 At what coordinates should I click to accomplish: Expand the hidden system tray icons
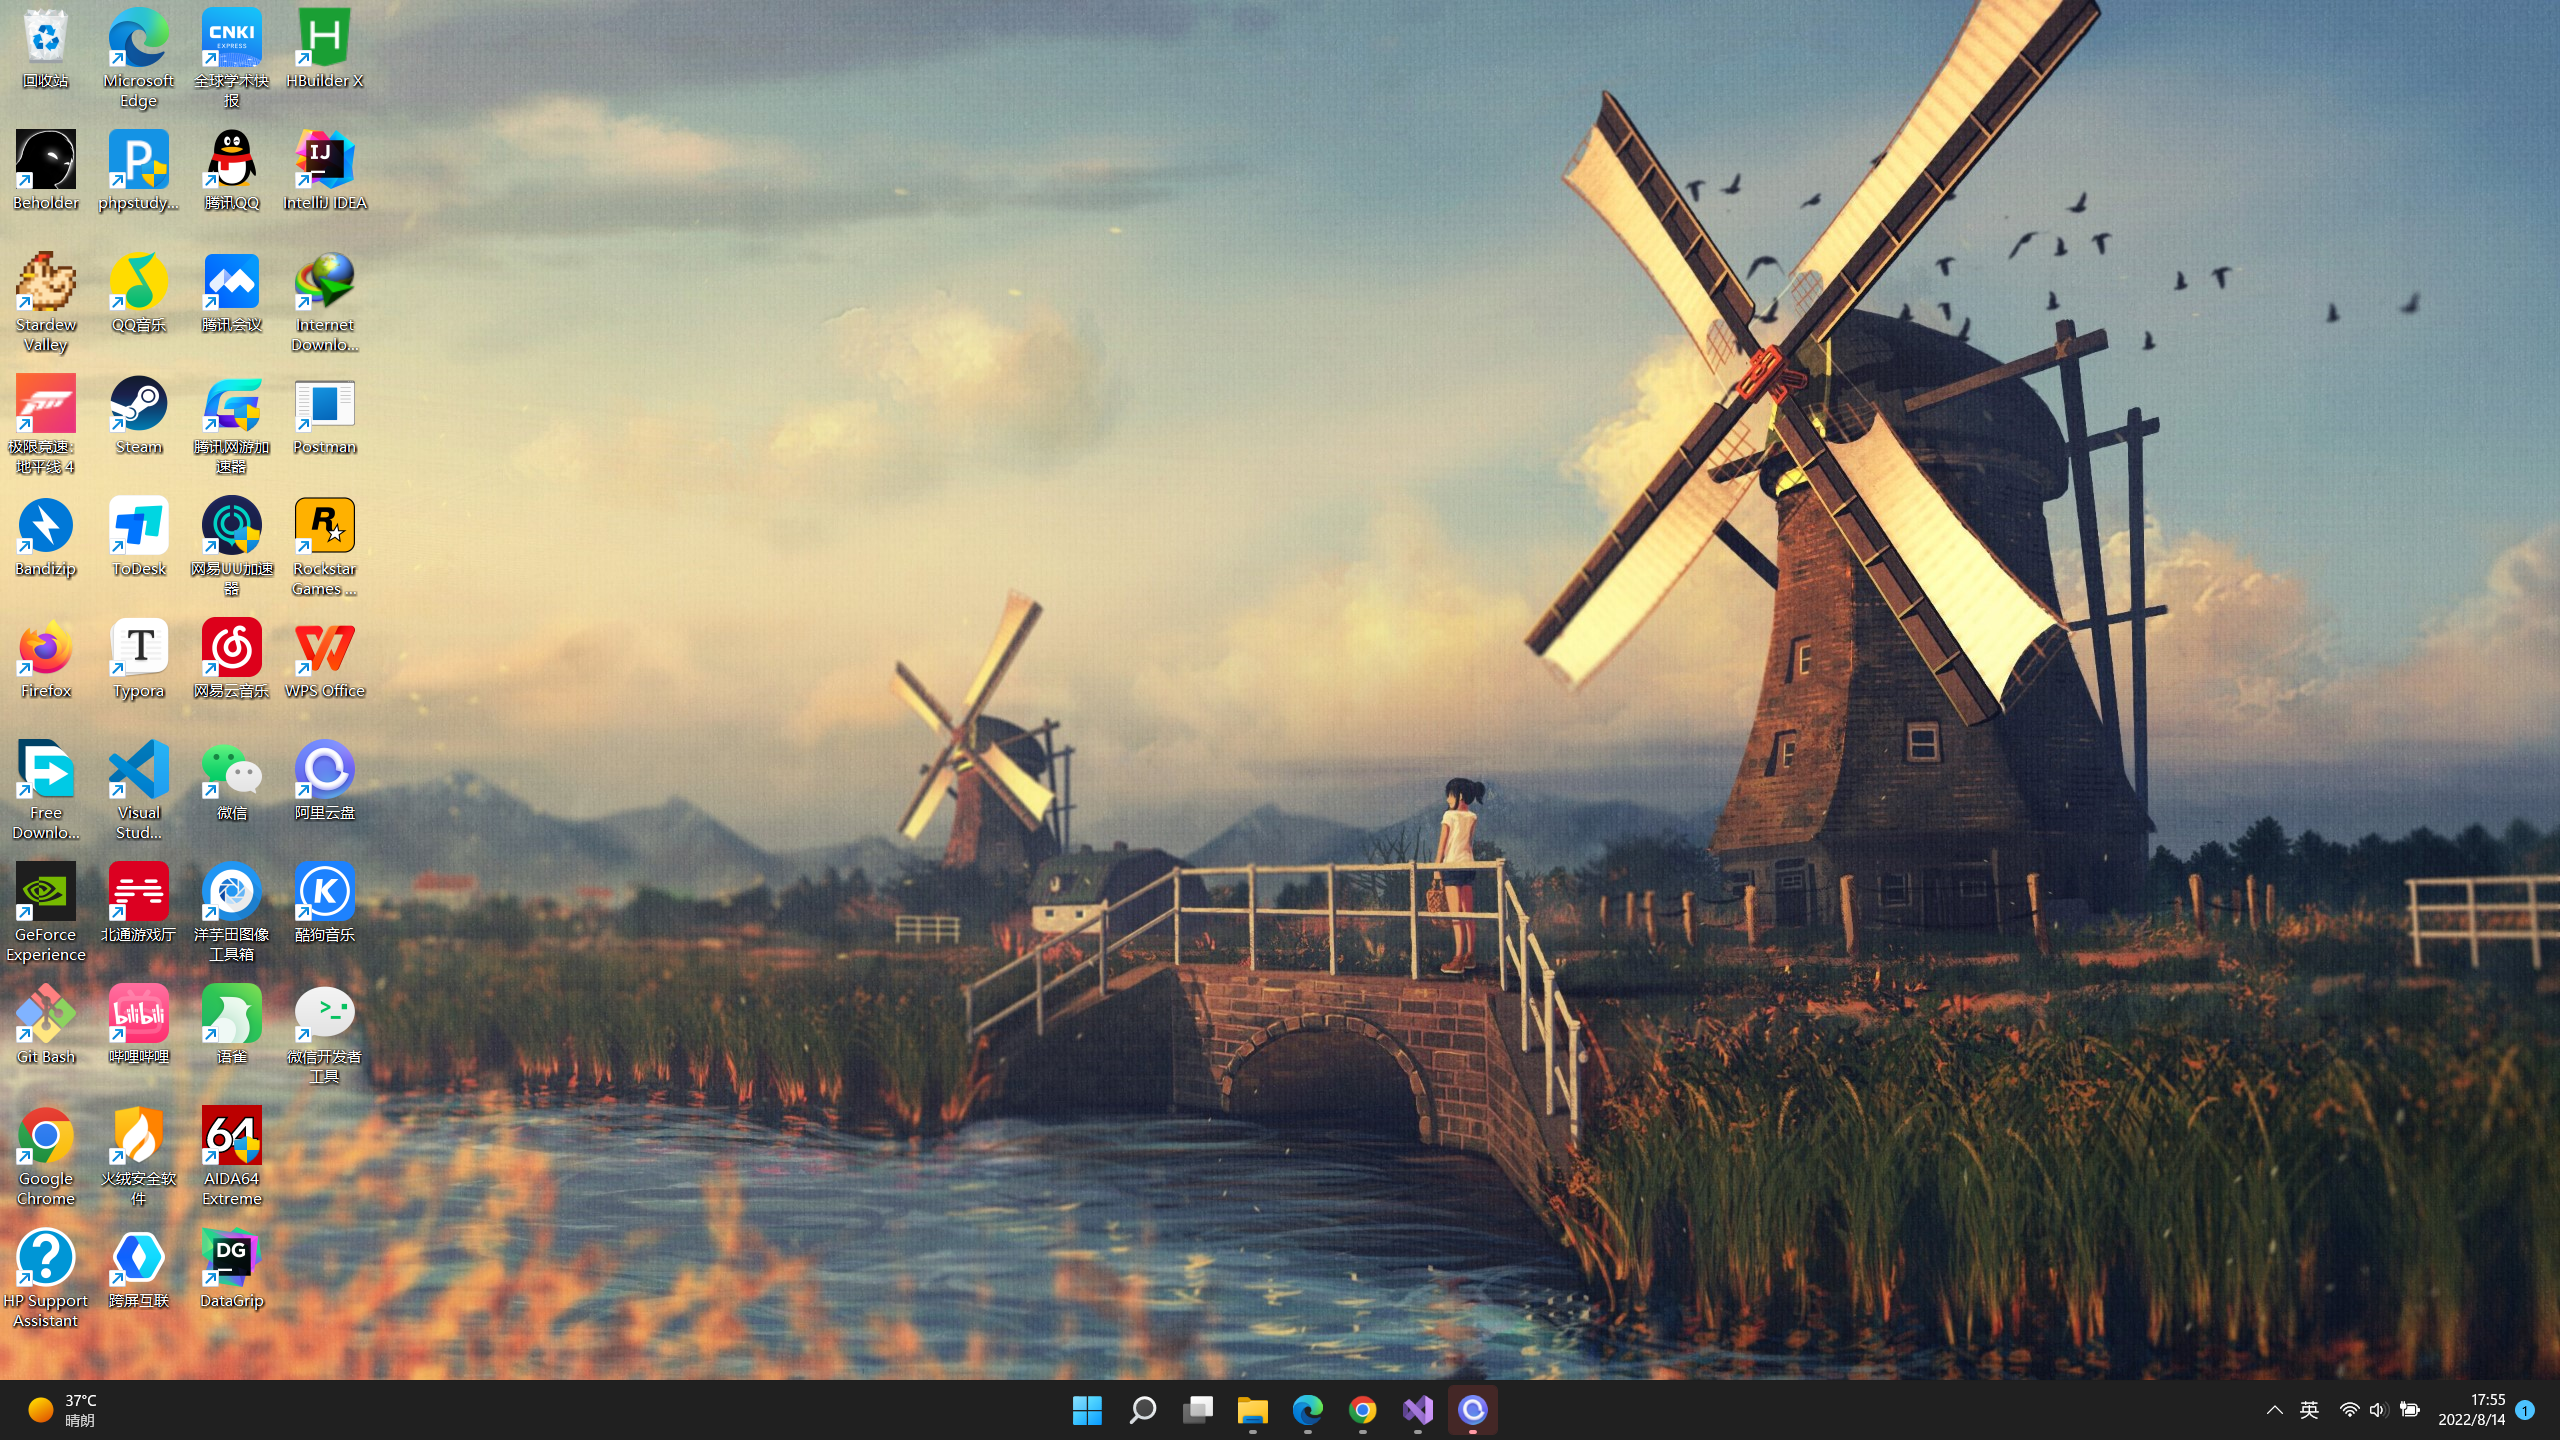tap(2274, 1410)
